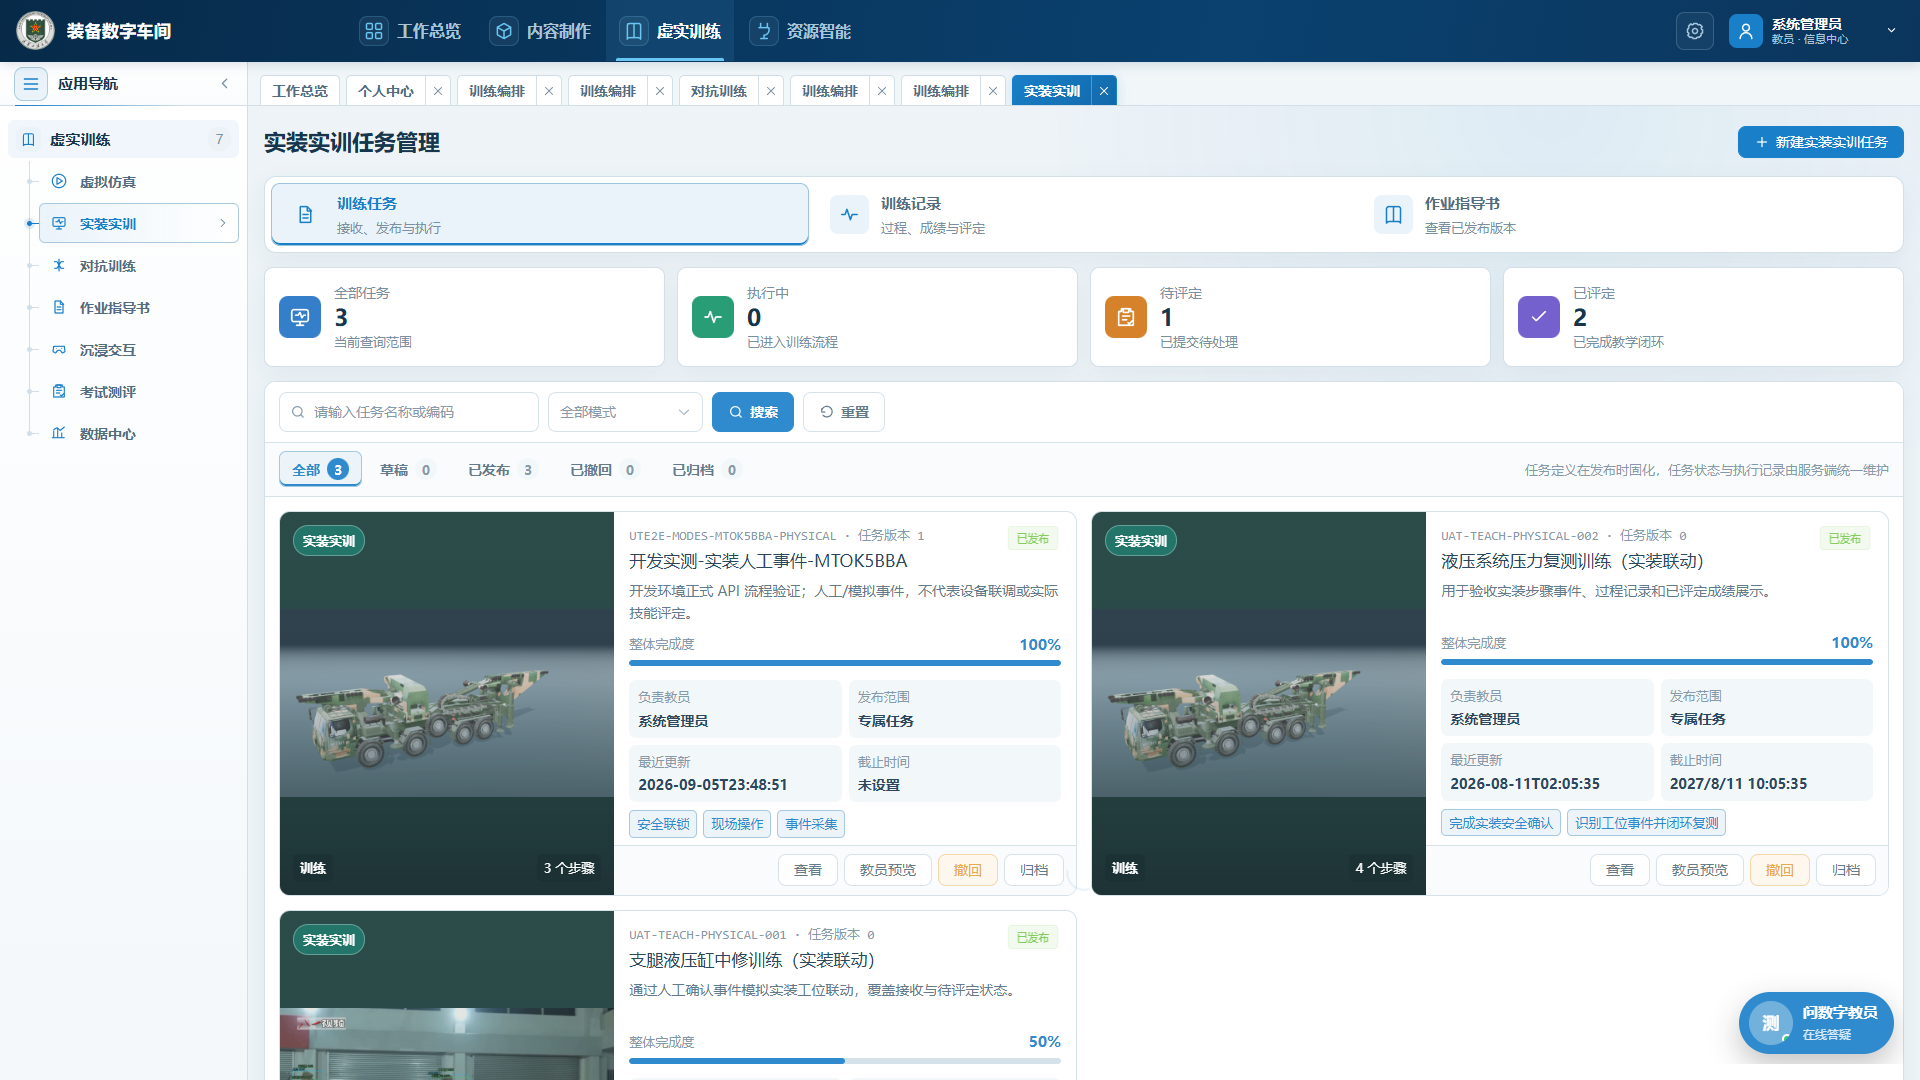Click the 完成实装安全确认 step tag
1920x1080 pixels.
(x=1501, y=823)
